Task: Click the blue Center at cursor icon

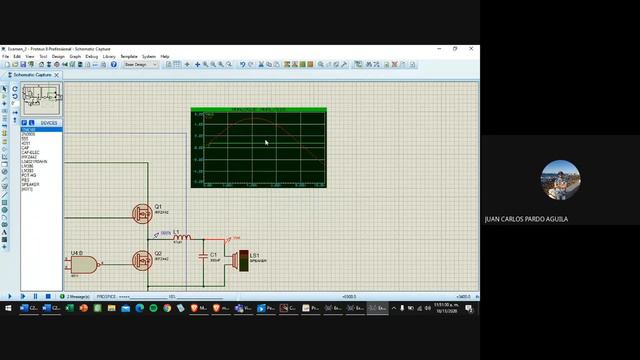Action: (198, 64)
